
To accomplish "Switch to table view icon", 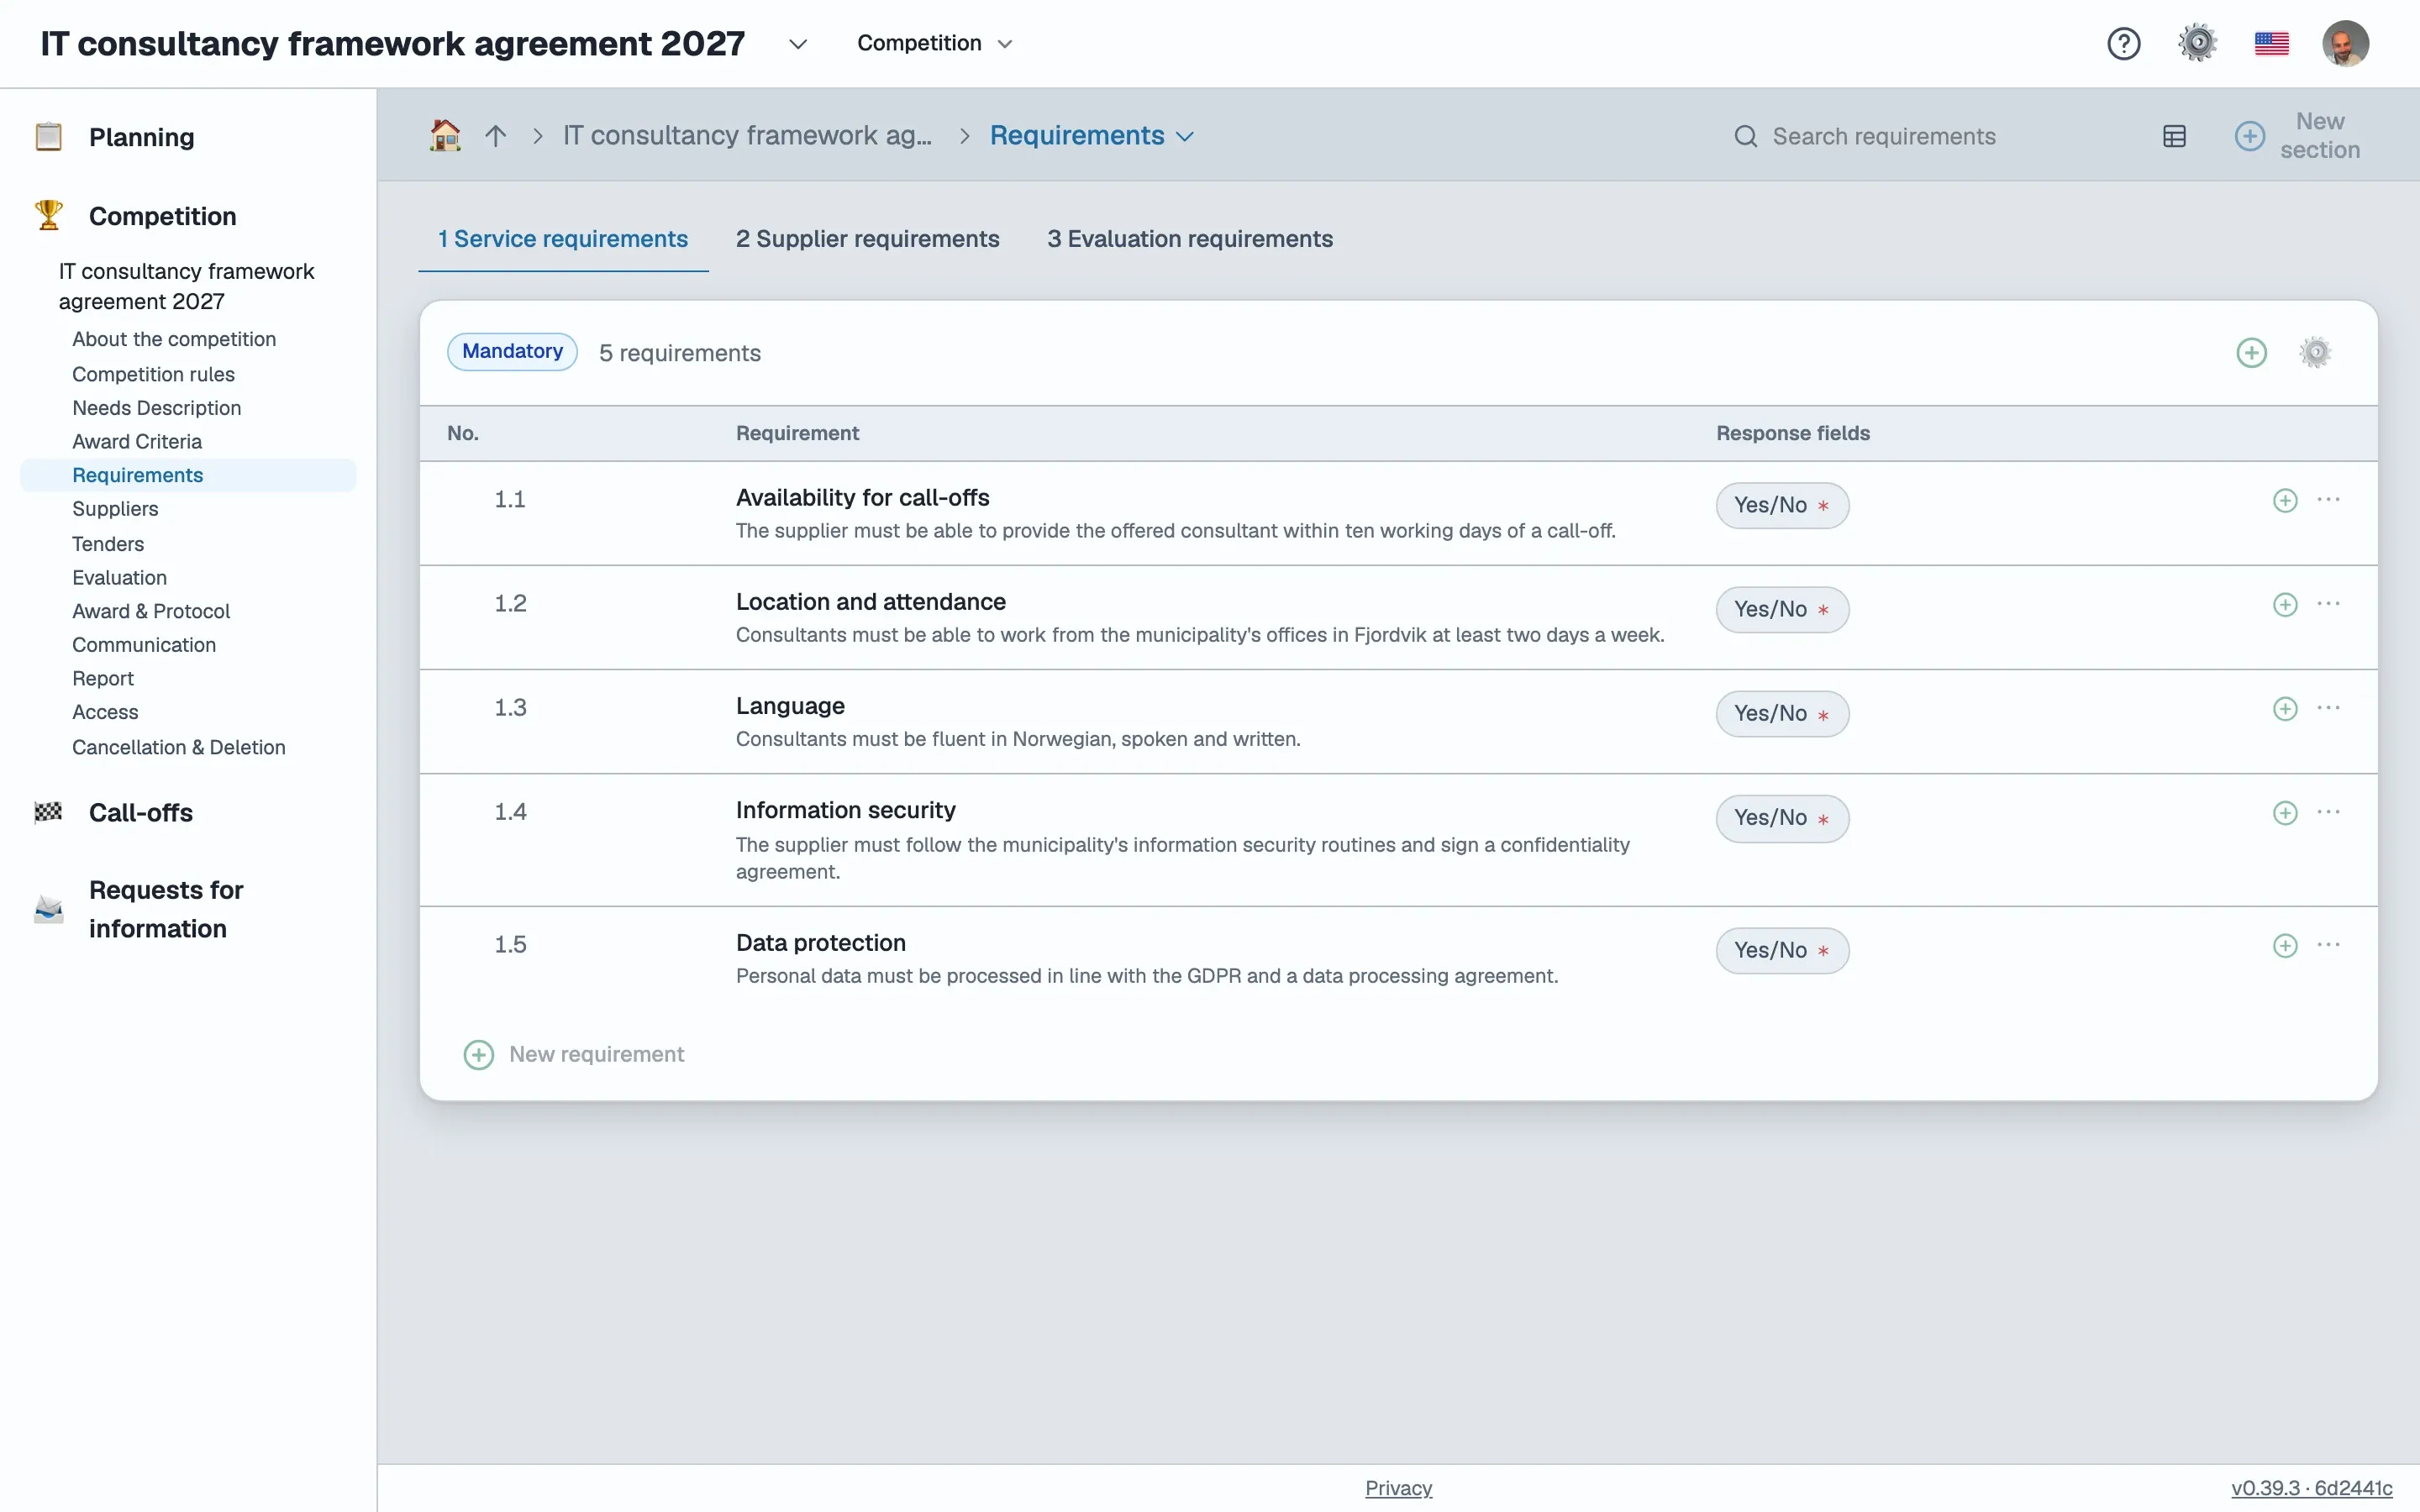I will (2174, 136).
